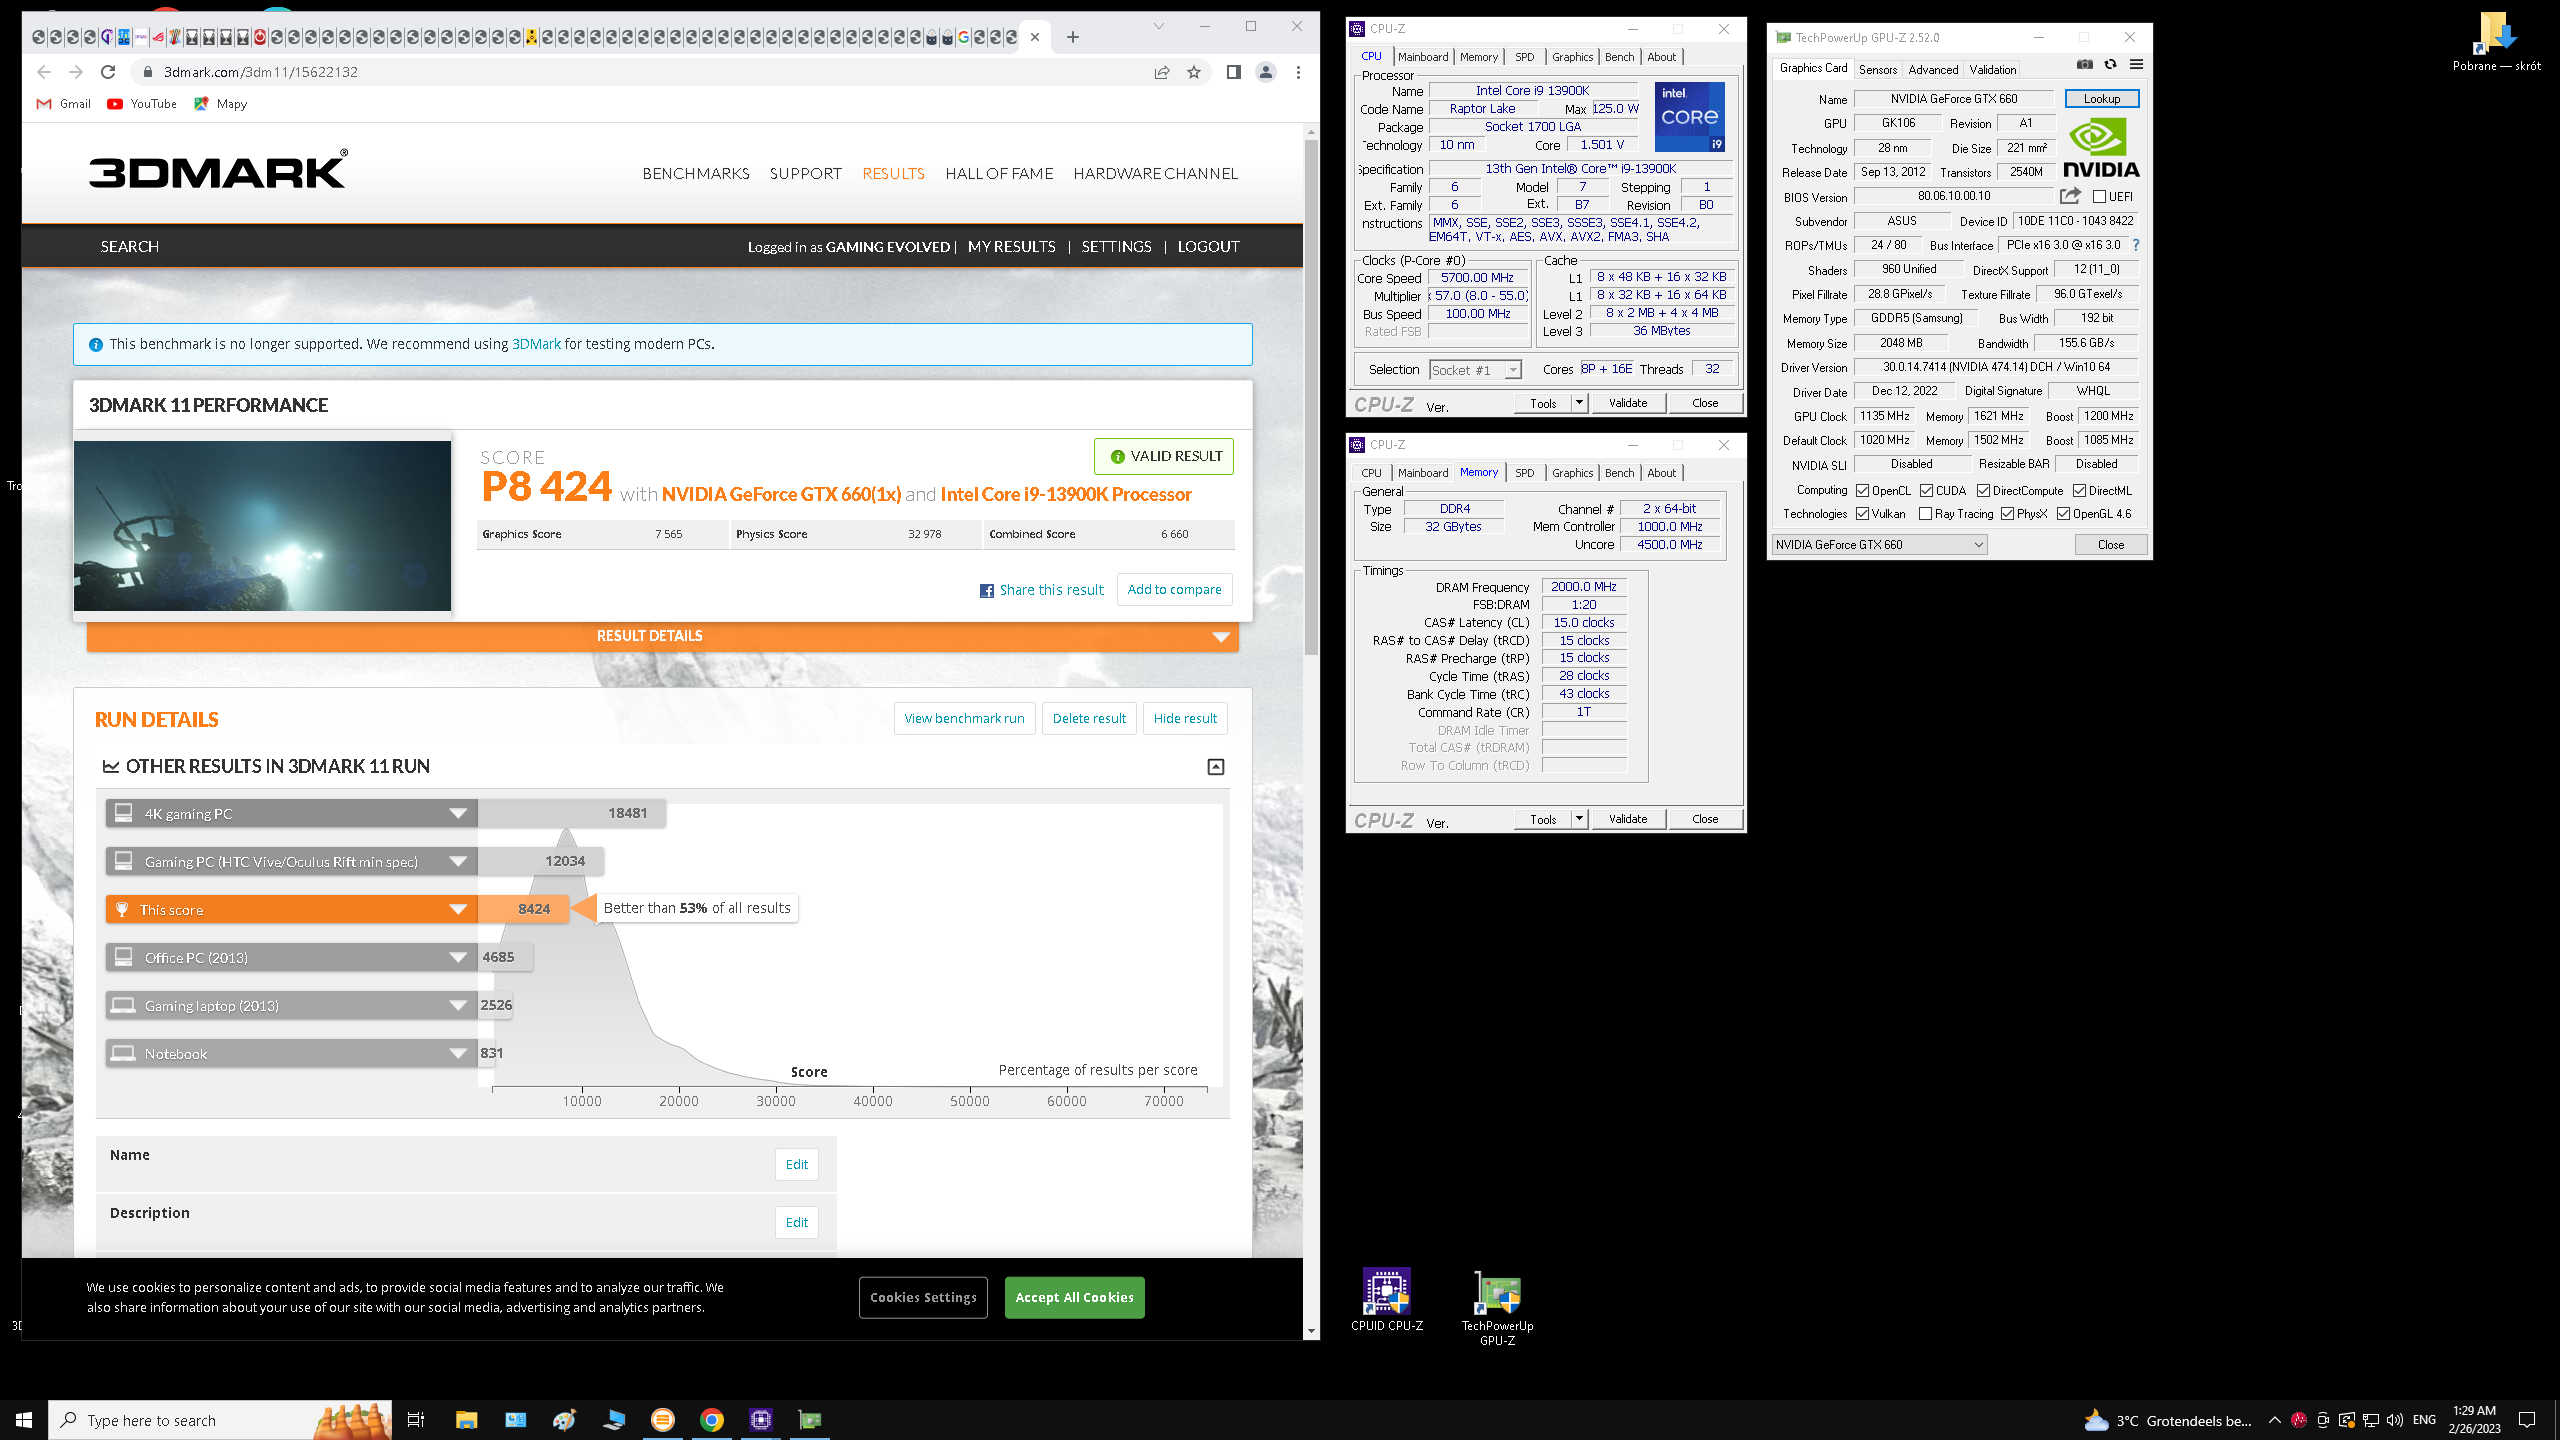Click the browser vertical scrollbar thumb
The width and height of the screenshot is (2560, 1440).
[1311, 397]
